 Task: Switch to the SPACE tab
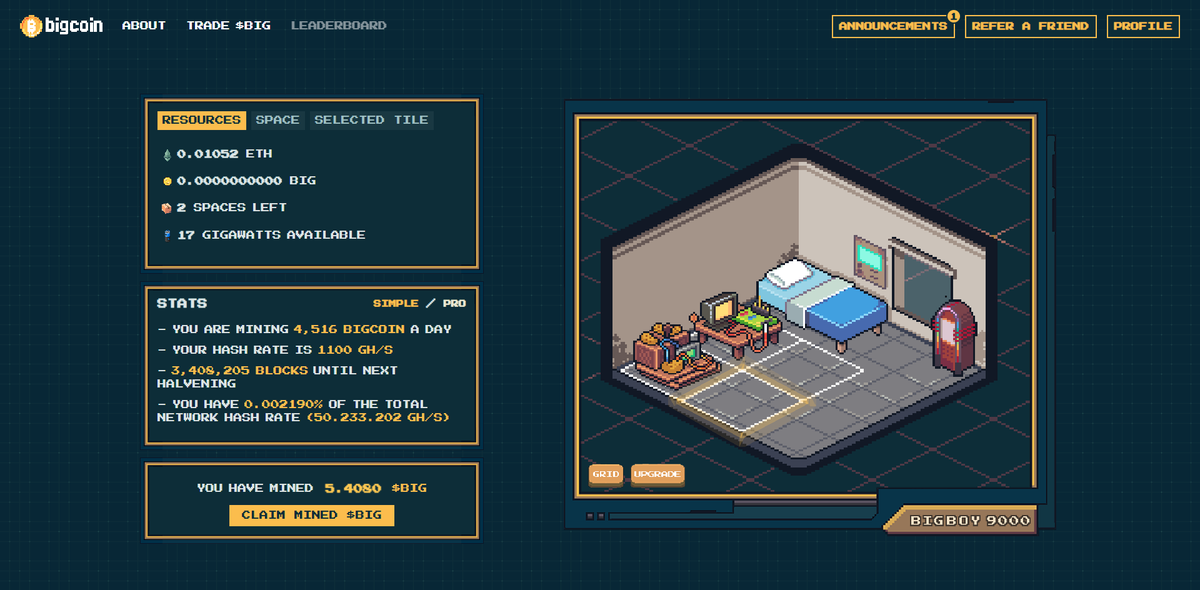coord(277,120)
